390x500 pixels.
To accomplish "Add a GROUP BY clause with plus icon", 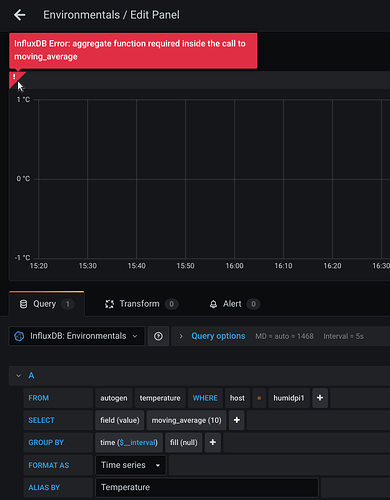I will (x=213, y=443).
